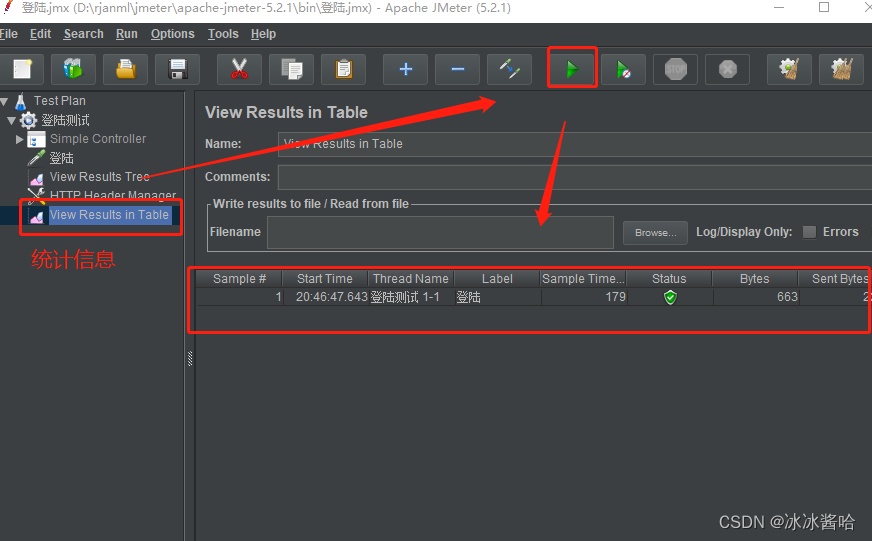Screen dimensions: 872x541
Task: Toggle the Errors checkbox
Action: pos(809,232)
